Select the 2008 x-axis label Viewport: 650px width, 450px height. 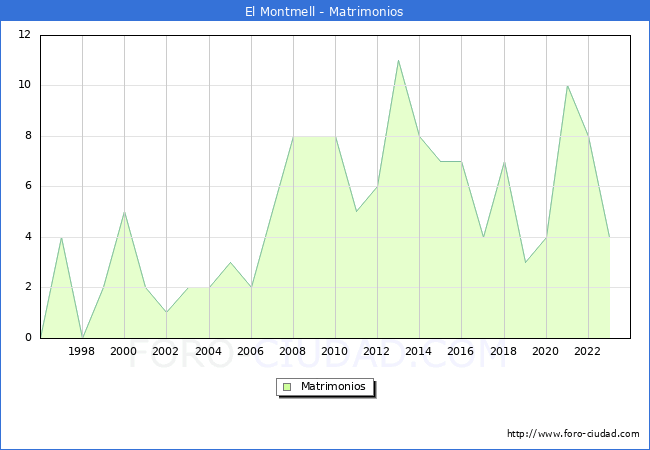pos(293,351)
